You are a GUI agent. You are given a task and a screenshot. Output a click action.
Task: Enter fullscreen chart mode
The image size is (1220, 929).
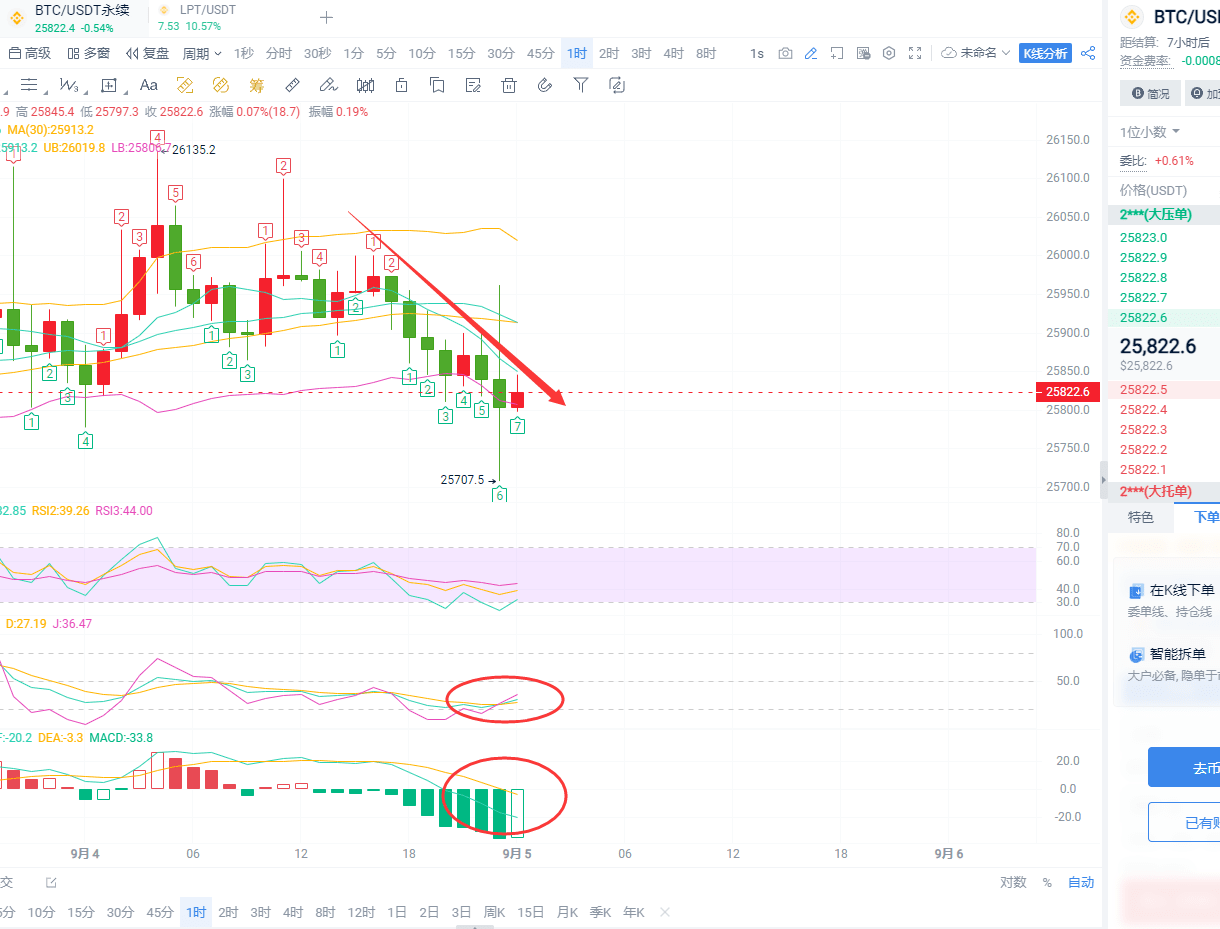(x=914, y=53)
